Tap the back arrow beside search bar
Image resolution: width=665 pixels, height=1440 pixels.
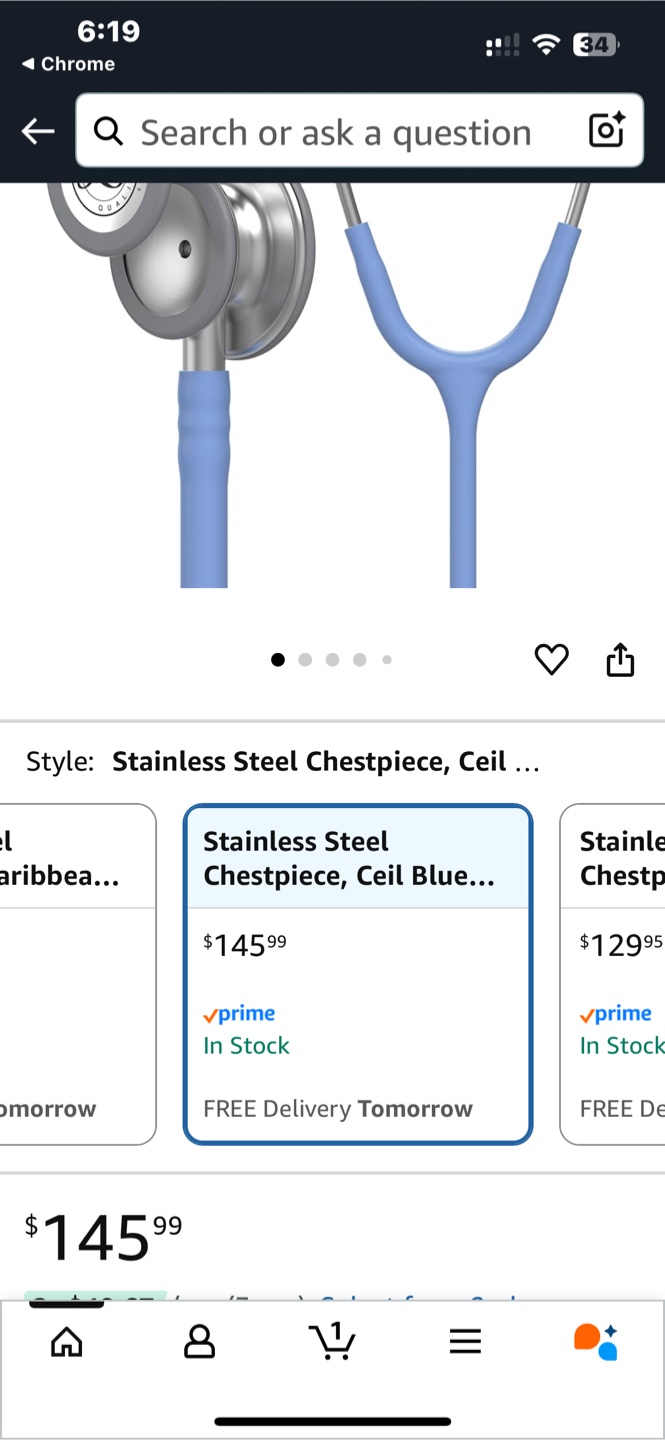pyautogui.click(x=38, y=131)
